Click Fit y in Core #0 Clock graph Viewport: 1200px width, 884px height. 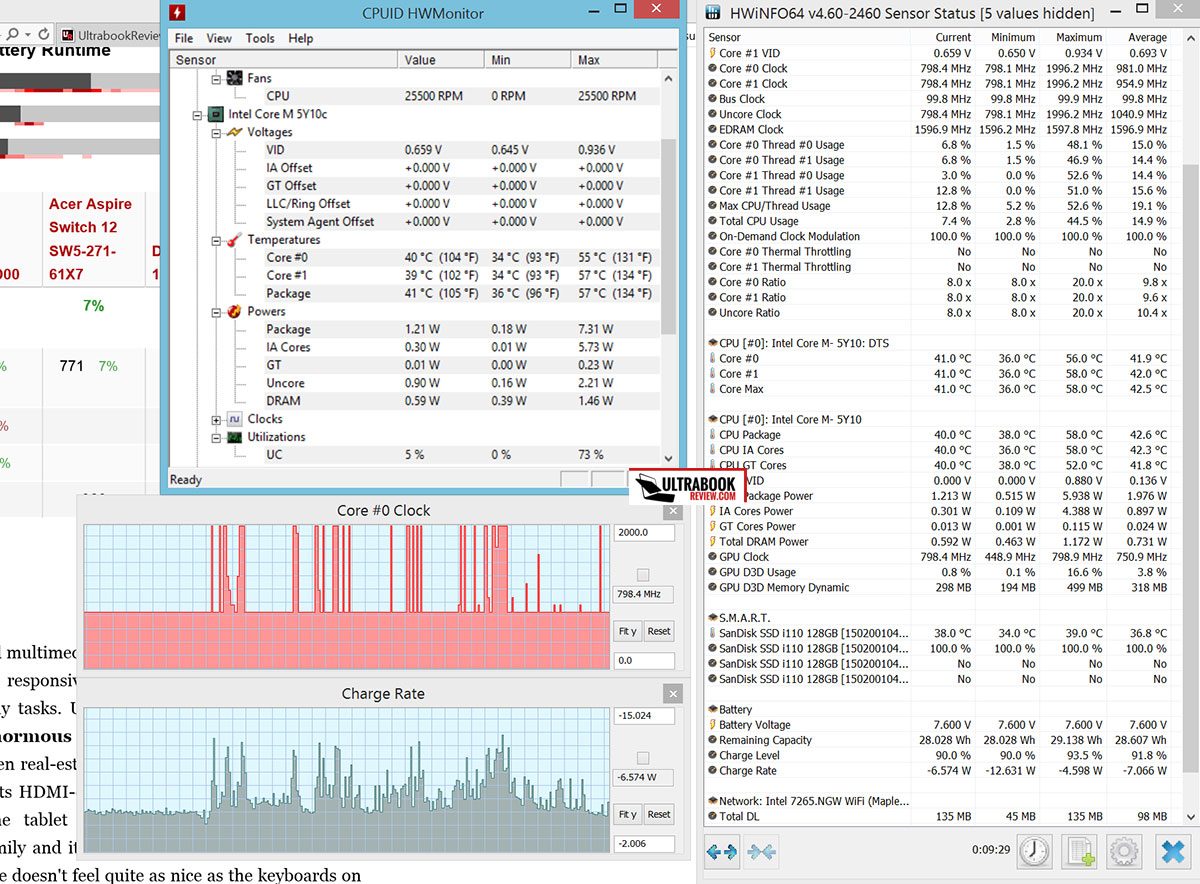point(627,631)
